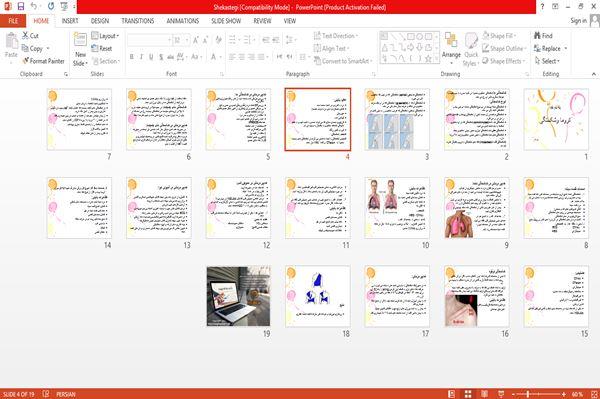The height and width of the screenshot is (399, 600).
Task: Switch to Slide Sorter view icon
Action: pyautogui.click(x=468, y=394)
